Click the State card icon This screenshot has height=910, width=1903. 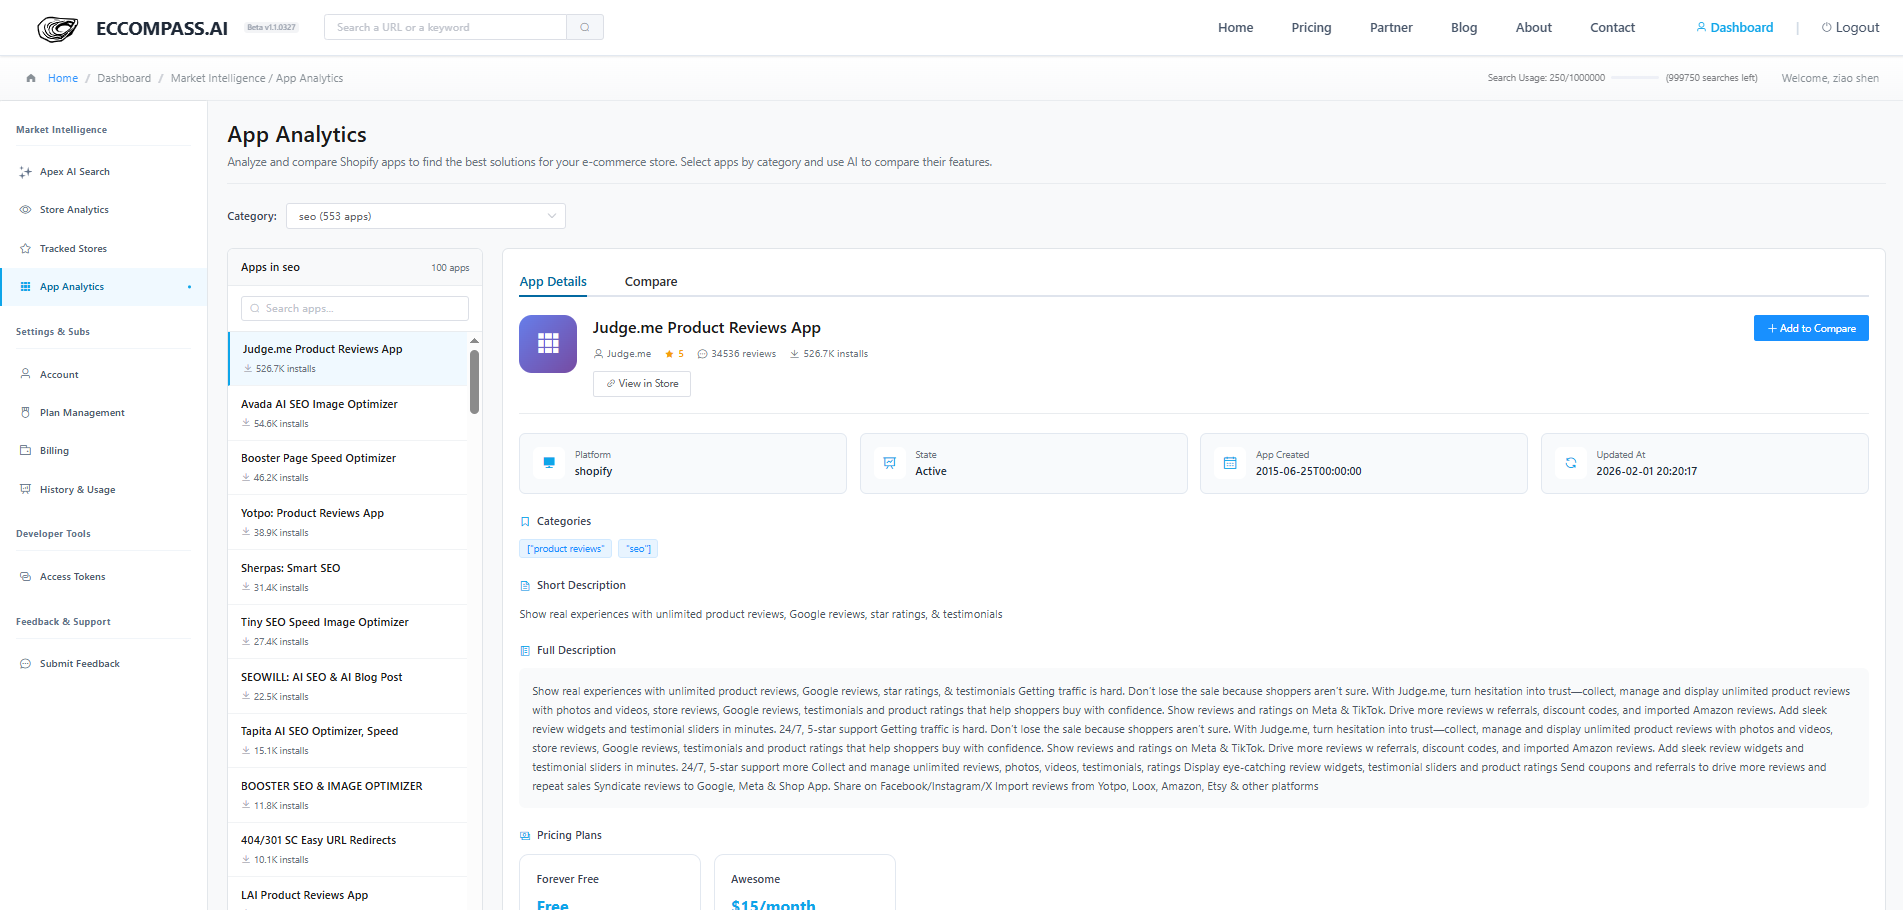coord(890,463)
